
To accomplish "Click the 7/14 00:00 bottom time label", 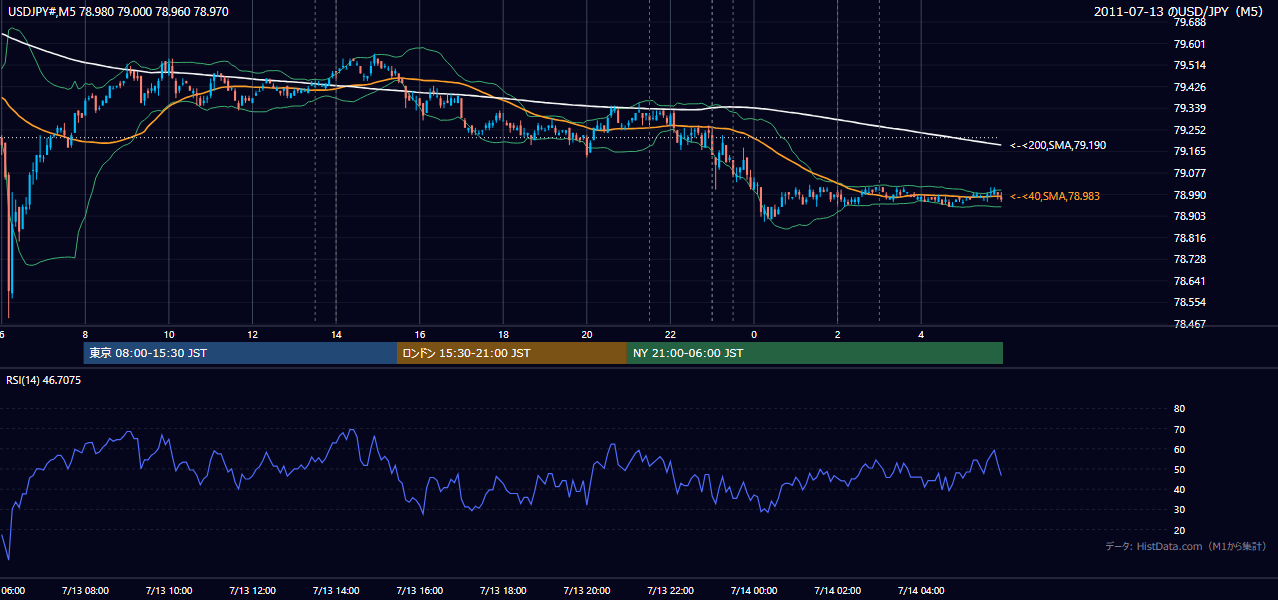I will (x=754, y=591).
